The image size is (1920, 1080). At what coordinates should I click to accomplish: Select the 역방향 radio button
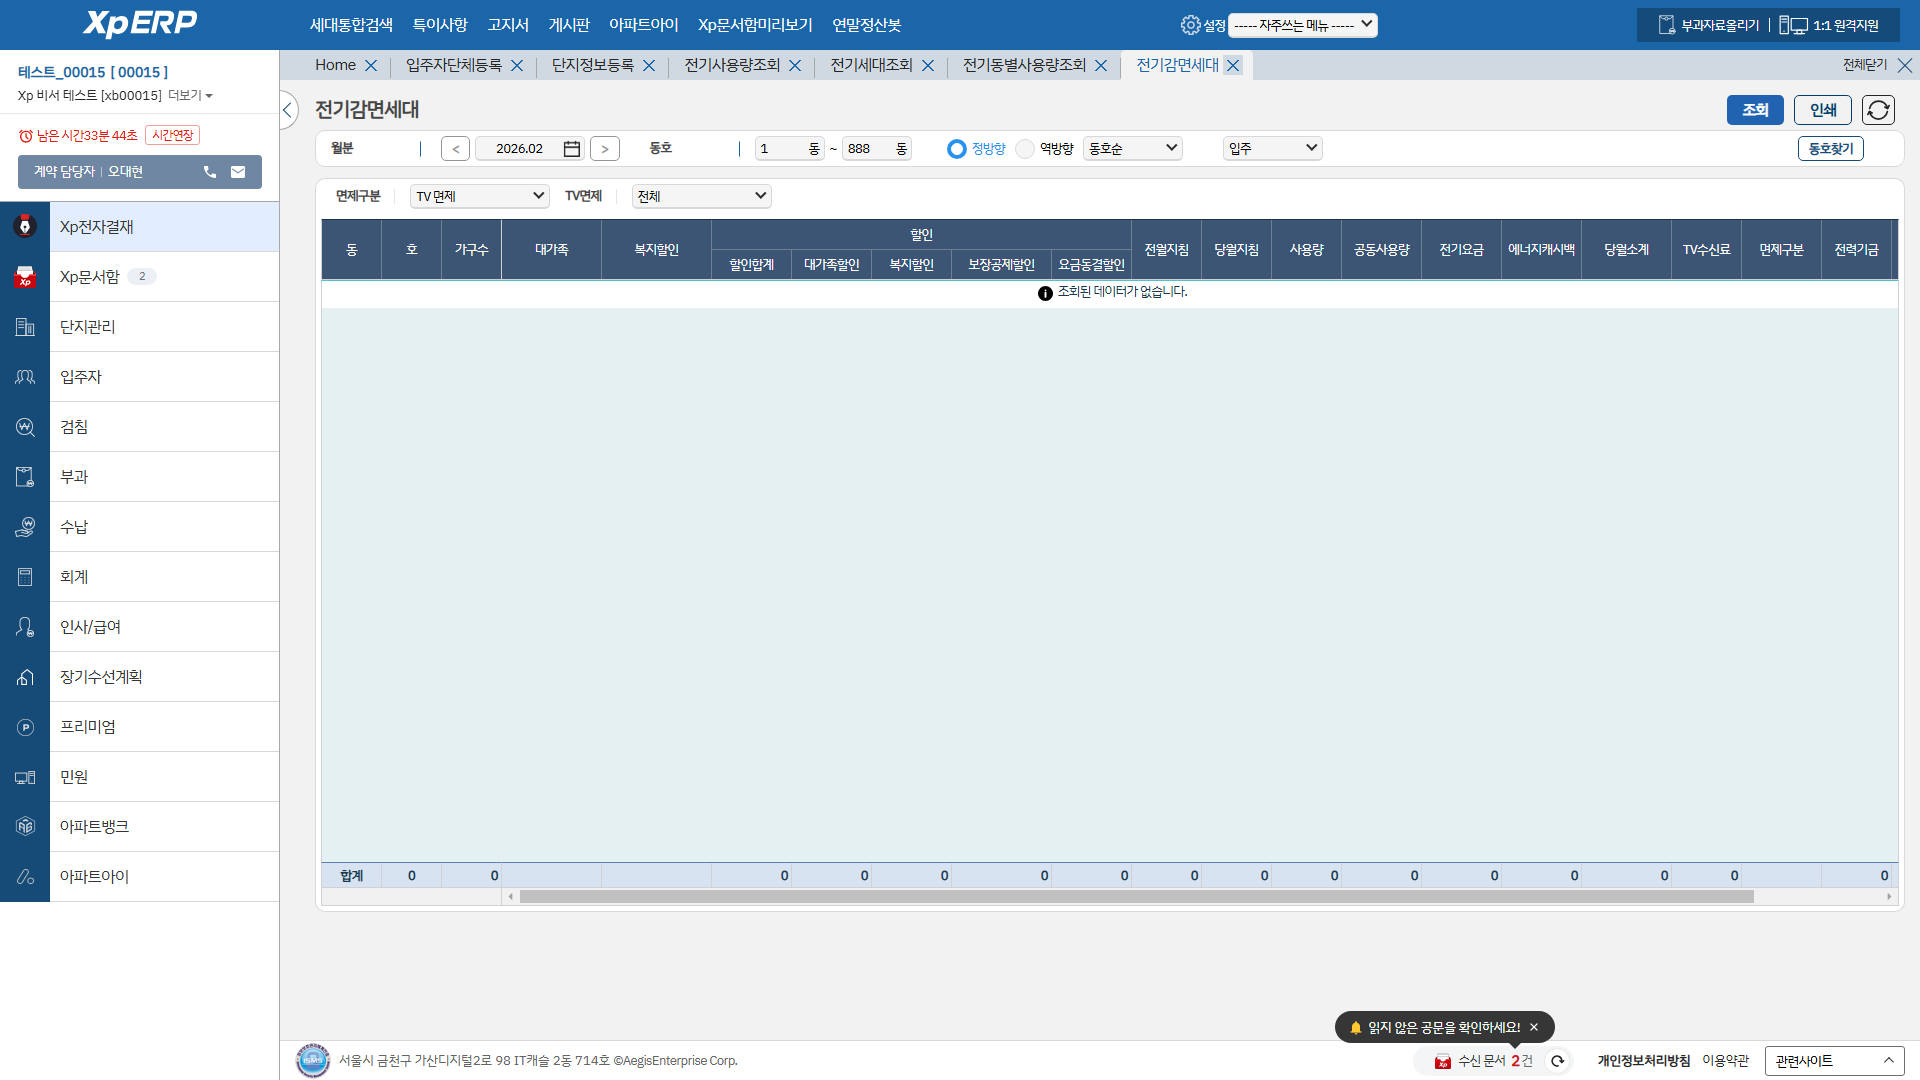coord(1025,149)
